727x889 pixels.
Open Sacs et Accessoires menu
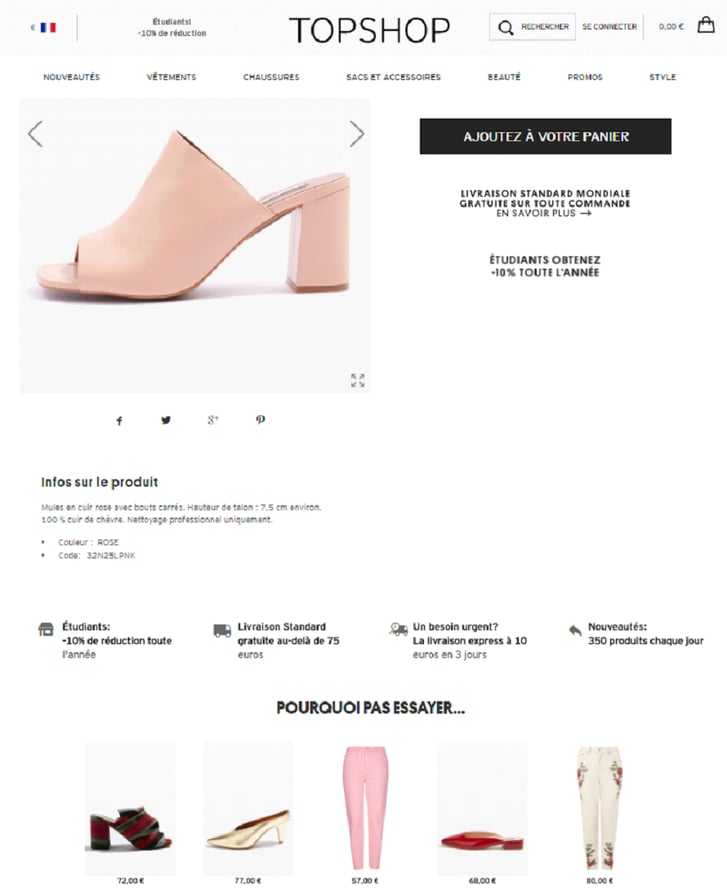tap(393, 77)
